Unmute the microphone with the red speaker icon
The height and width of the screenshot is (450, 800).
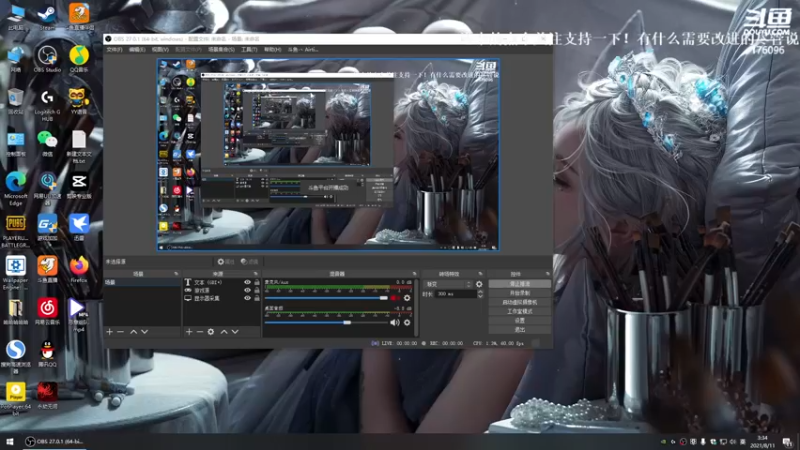[x=395, y=298]
